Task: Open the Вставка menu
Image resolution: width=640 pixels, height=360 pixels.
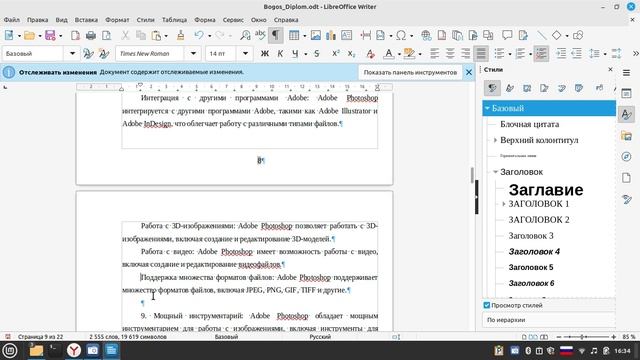Action: pos(86,20)
